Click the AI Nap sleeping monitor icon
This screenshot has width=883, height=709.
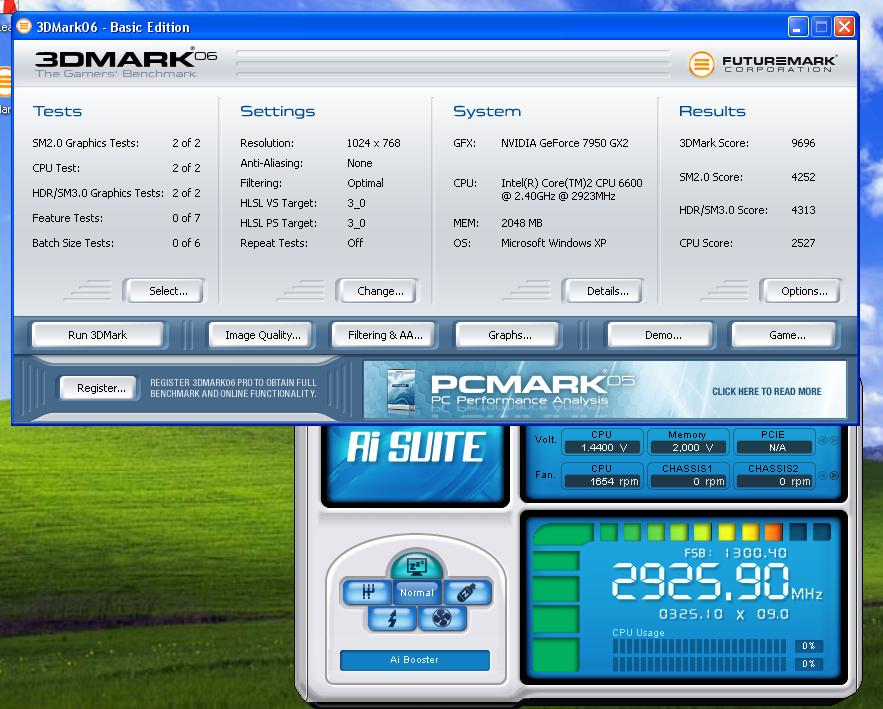417,565
